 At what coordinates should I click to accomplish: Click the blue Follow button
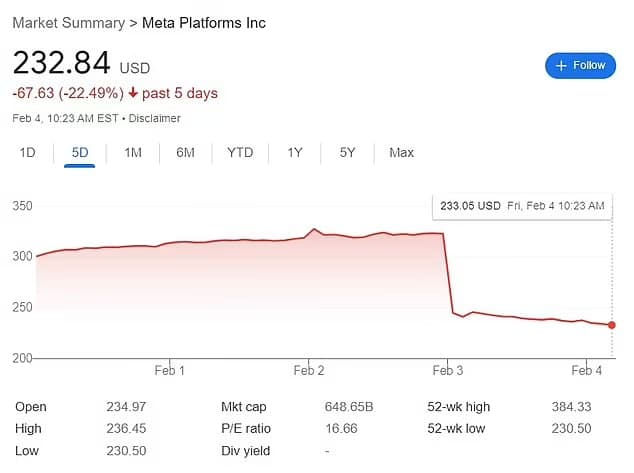click(580, 66)
